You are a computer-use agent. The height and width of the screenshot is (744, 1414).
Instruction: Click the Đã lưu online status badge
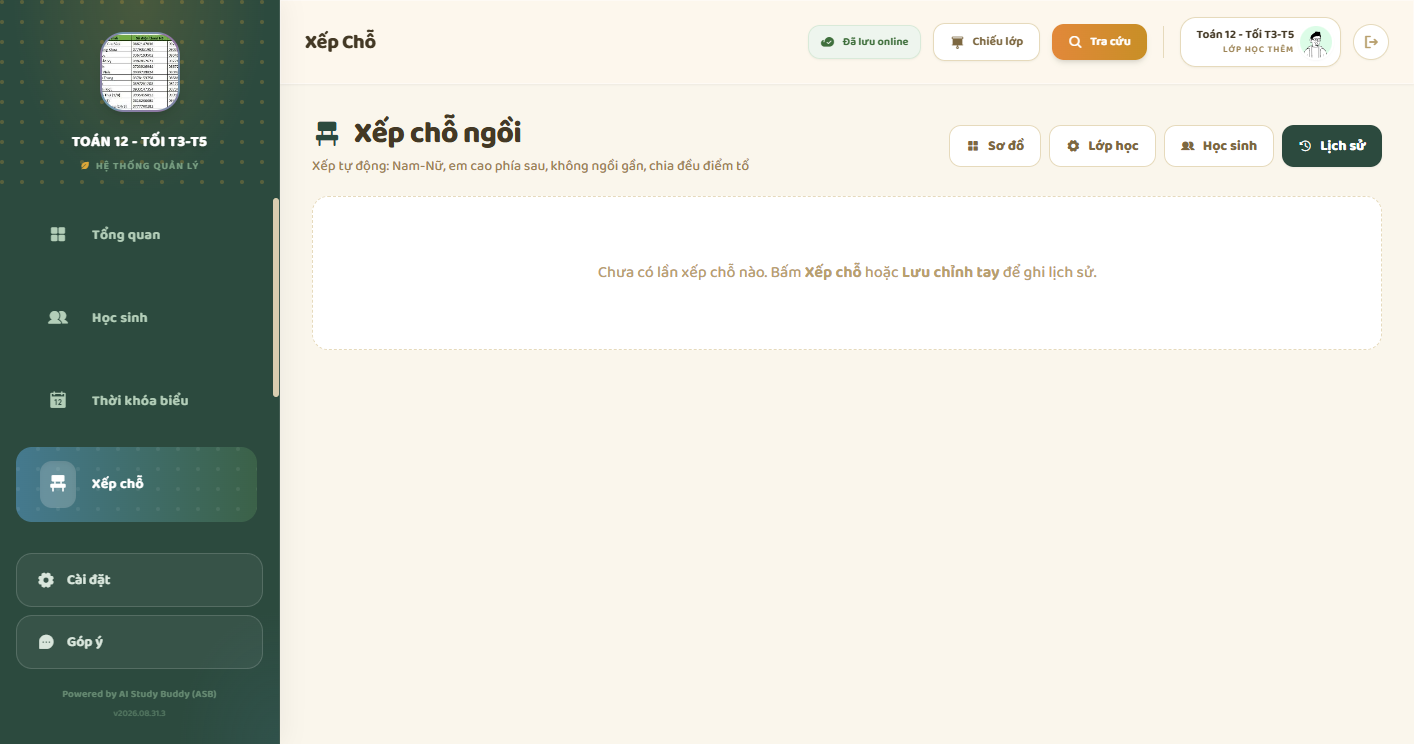pos(864,42)
